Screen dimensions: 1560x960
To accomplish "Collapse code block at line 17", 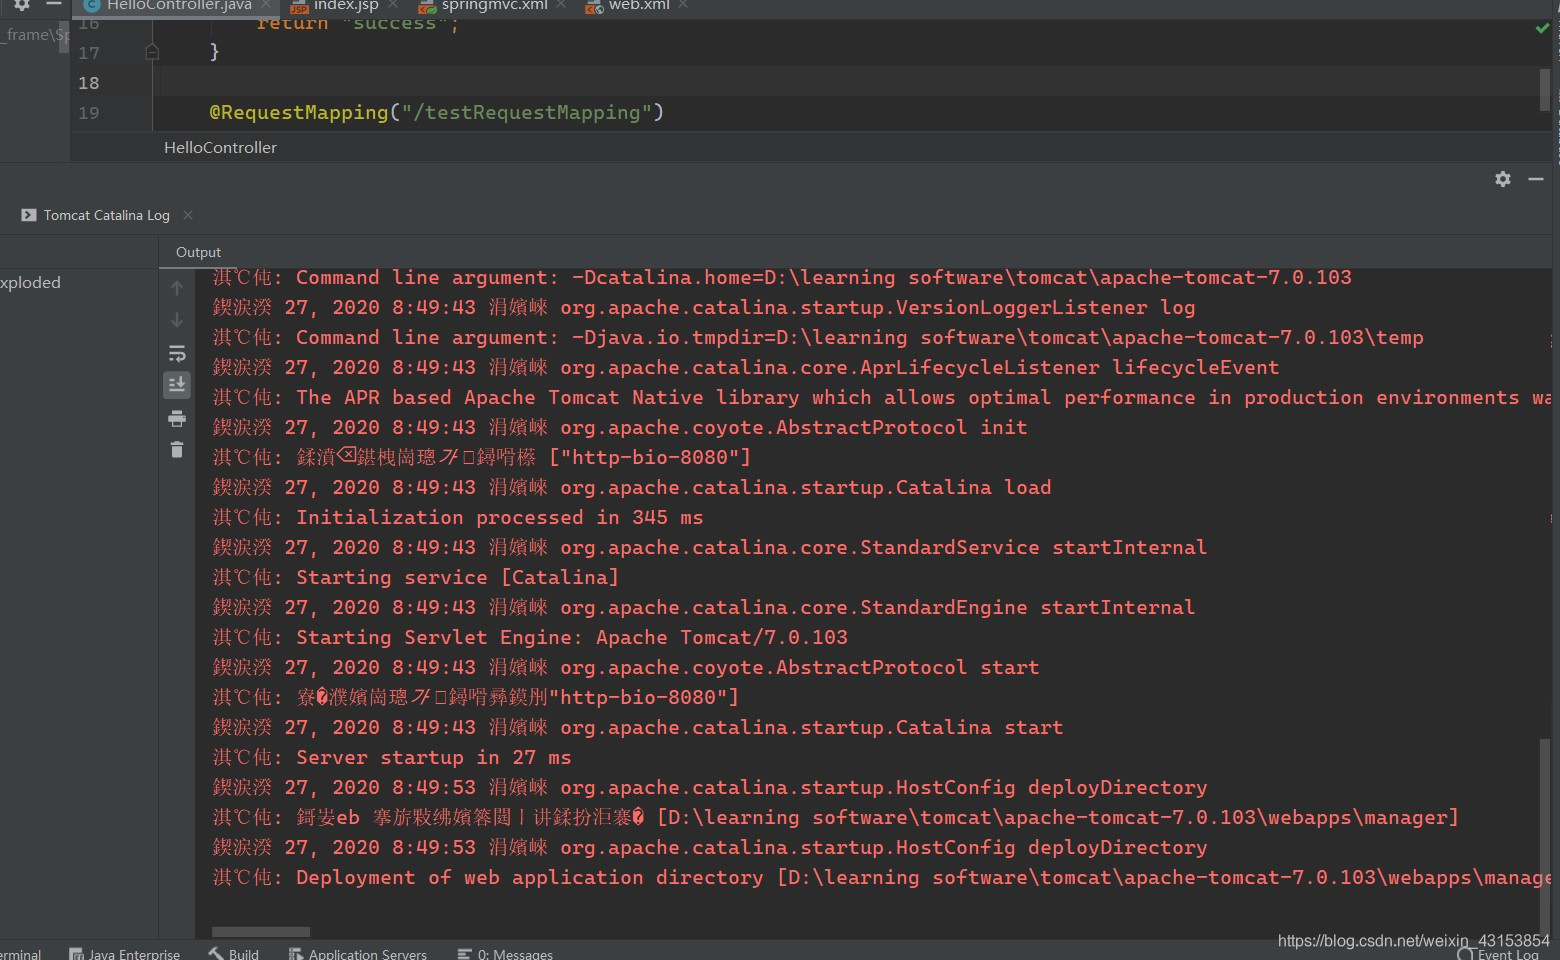I will tap(152, 52).
